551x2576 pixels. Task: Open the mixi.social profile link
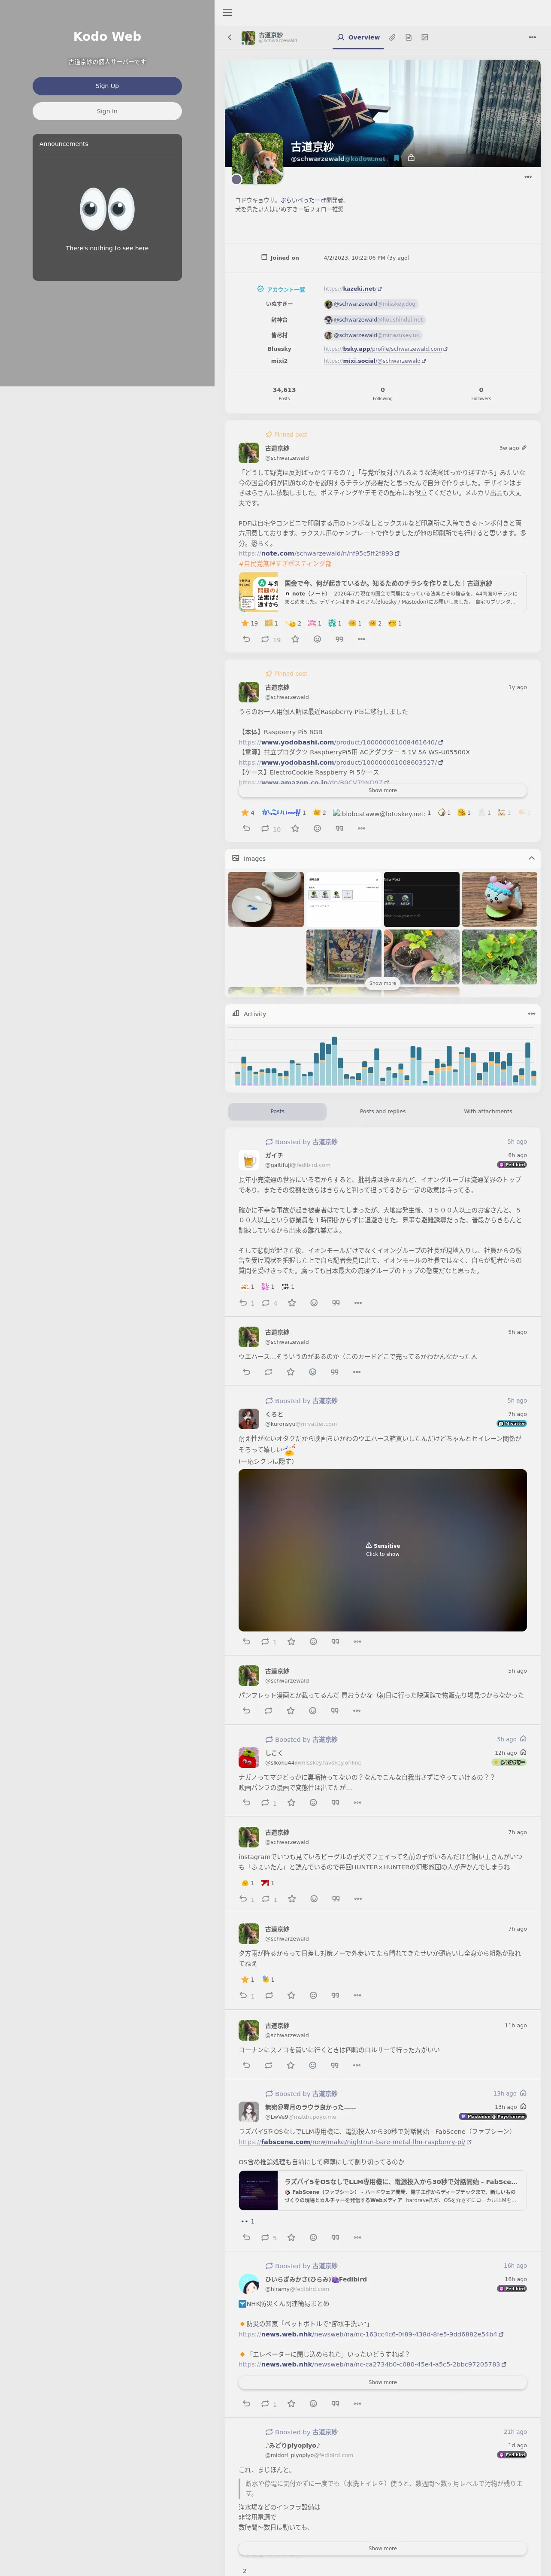click(x=374, y=361)
